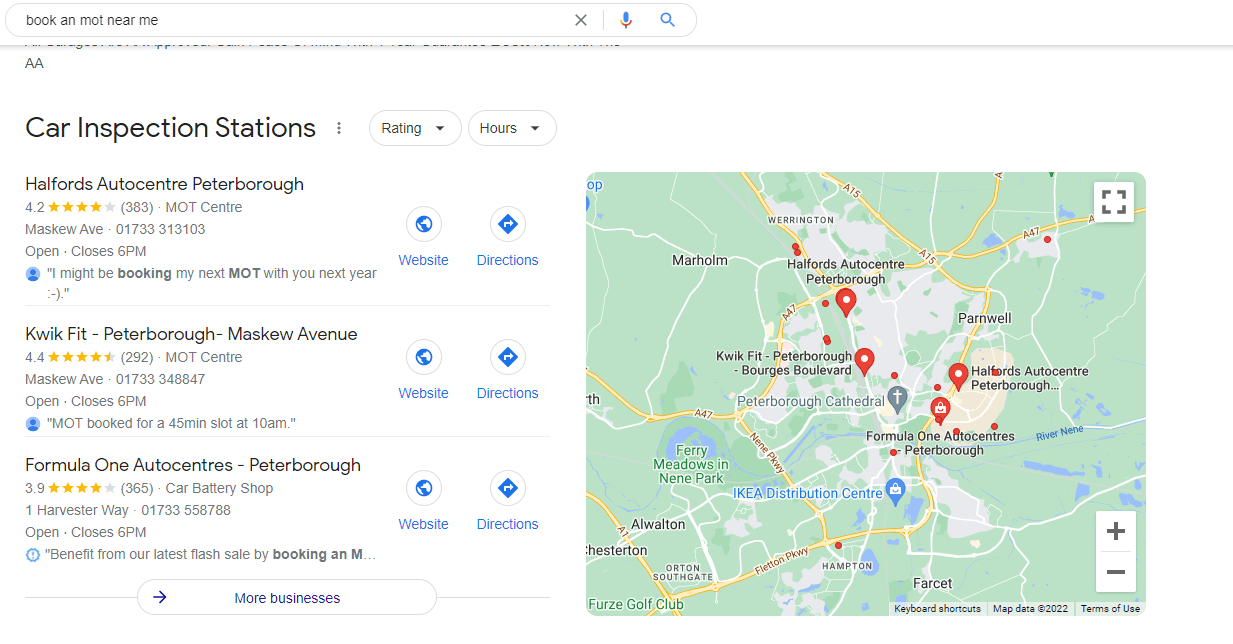Expand the map to fullscreen
This screenshot has height=644, width=1233.
click(1113, 202)
